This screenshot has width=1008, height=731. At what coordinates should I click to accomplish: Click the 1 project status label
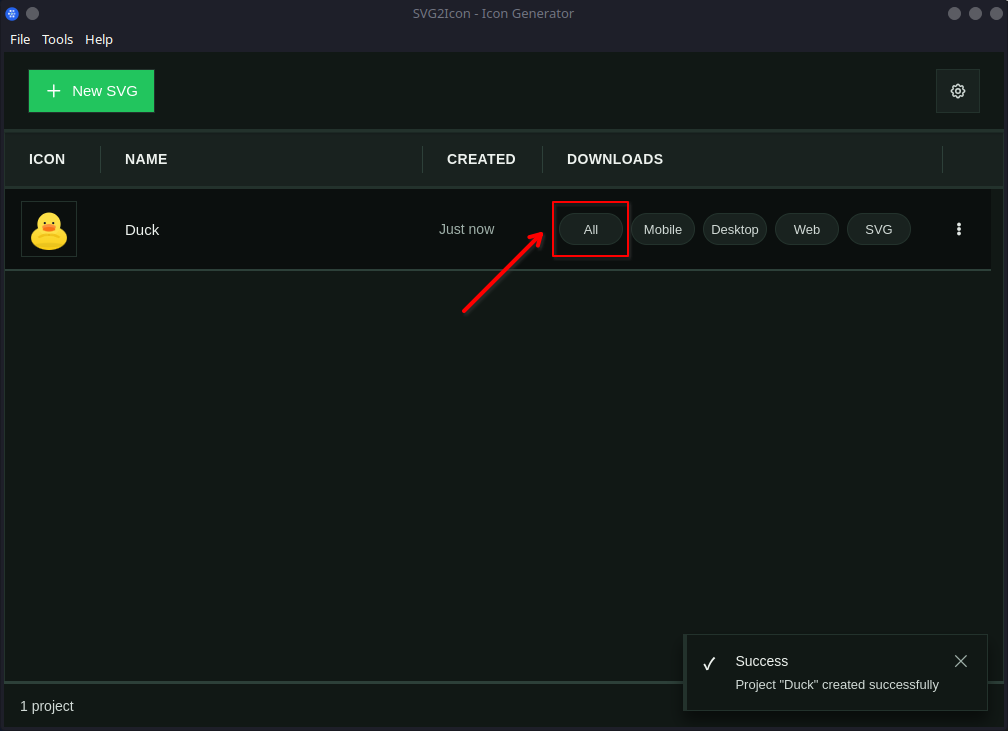click(47, 706)
